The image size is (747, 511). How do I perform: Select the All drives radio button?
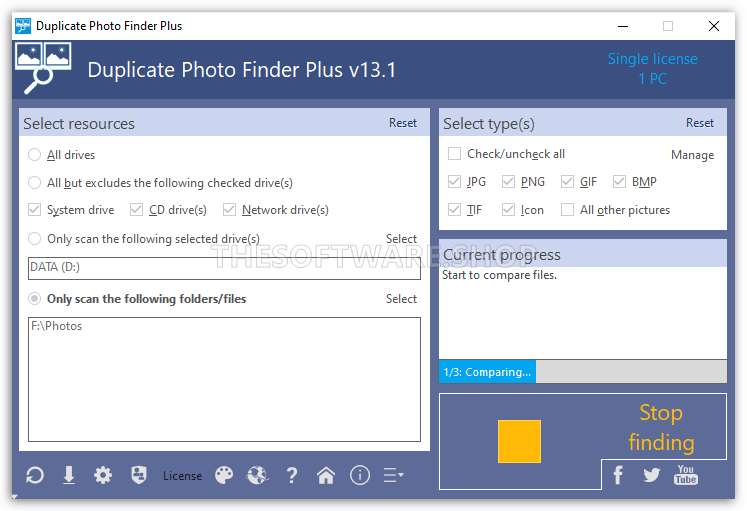(34, 155)
